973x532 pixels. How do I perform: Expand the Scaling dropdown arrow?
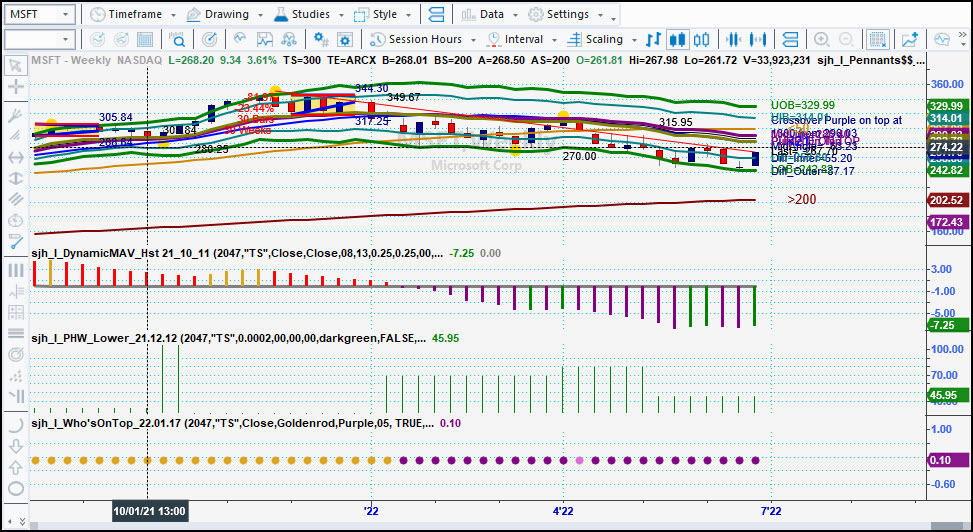pos(634,40)
